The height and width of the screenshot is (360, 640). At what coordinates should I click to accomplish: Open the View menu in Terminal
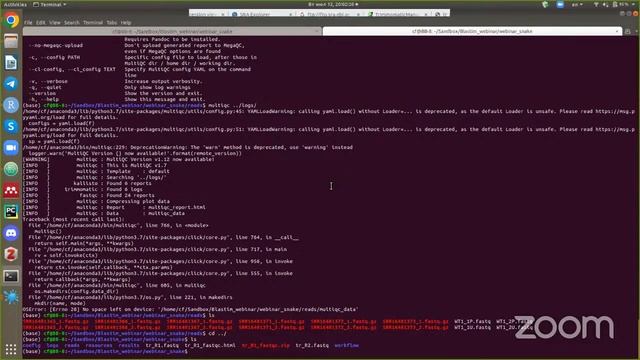(x=55, y=22)
